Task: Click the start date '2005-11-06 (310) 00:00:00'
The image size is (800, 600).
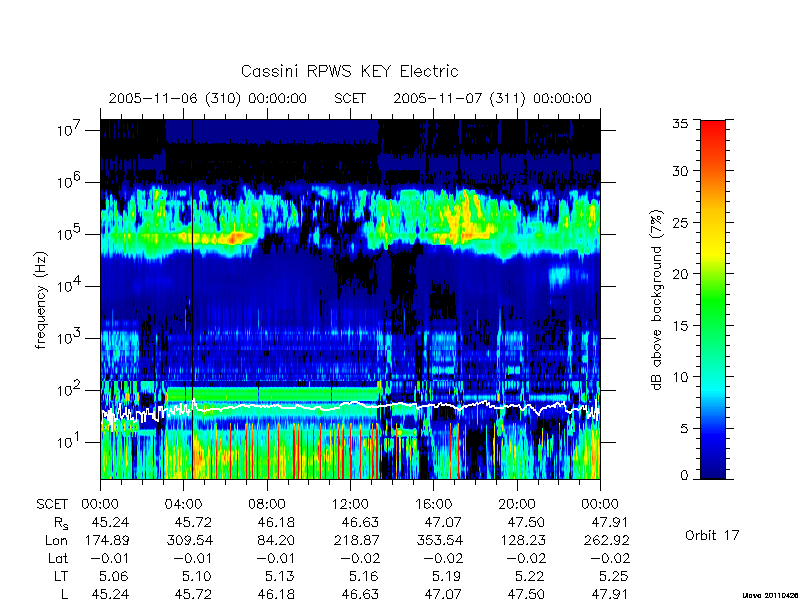Action: coord(208,98)
